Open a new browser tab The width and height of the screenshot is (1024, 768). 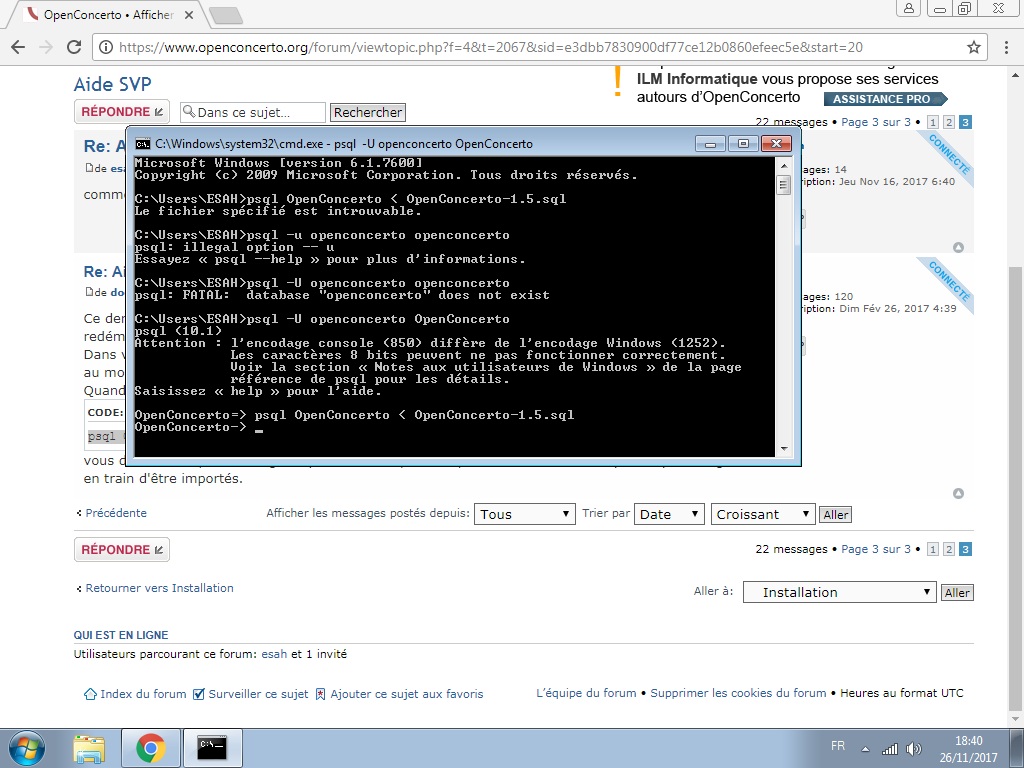[x=225, y=15]
